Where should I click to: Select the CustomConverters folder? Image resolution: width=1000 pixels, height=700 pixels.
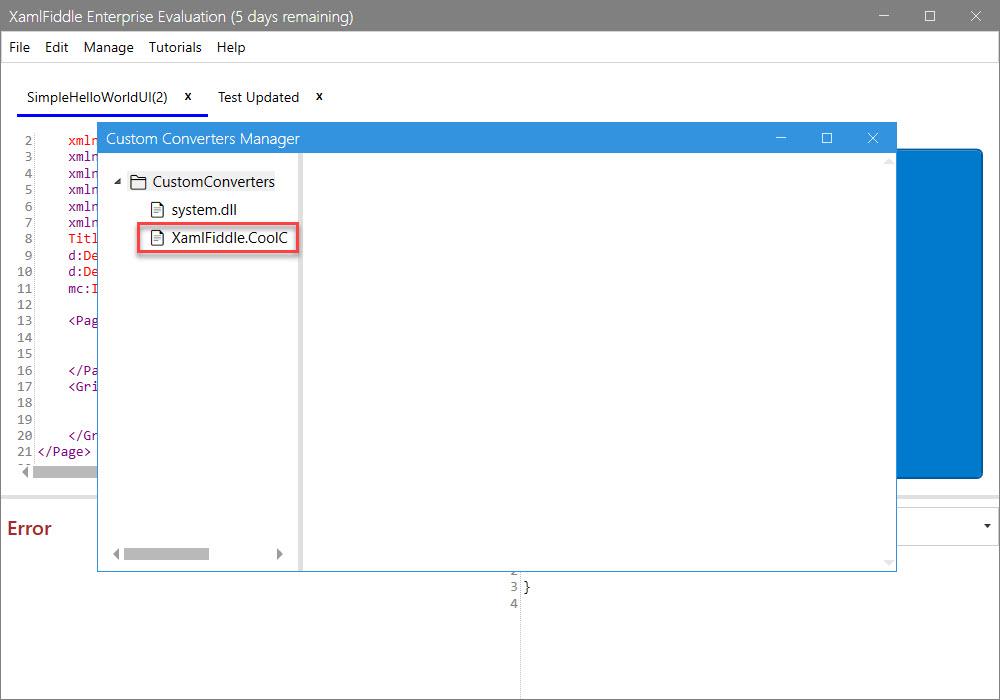(x=213, y=182)
